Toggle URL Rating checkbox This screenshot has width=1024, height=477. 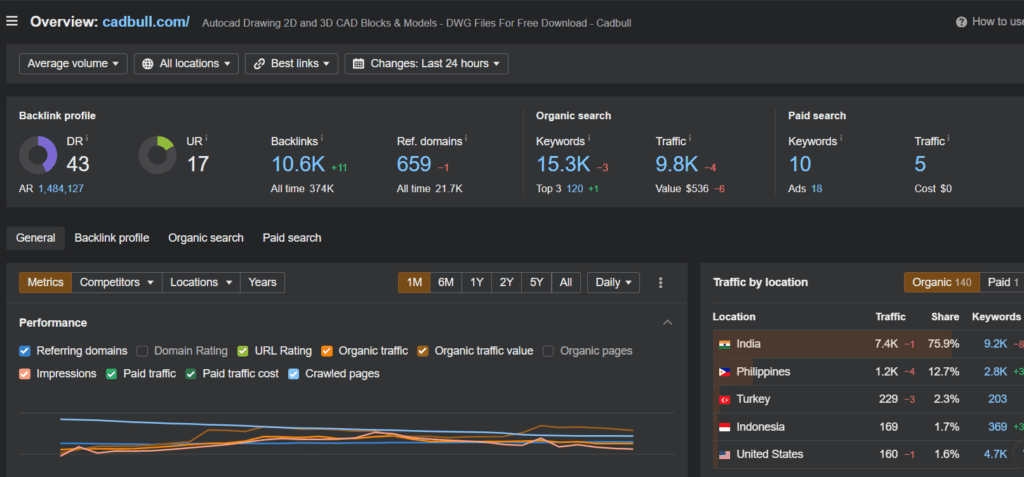(243, 351)
